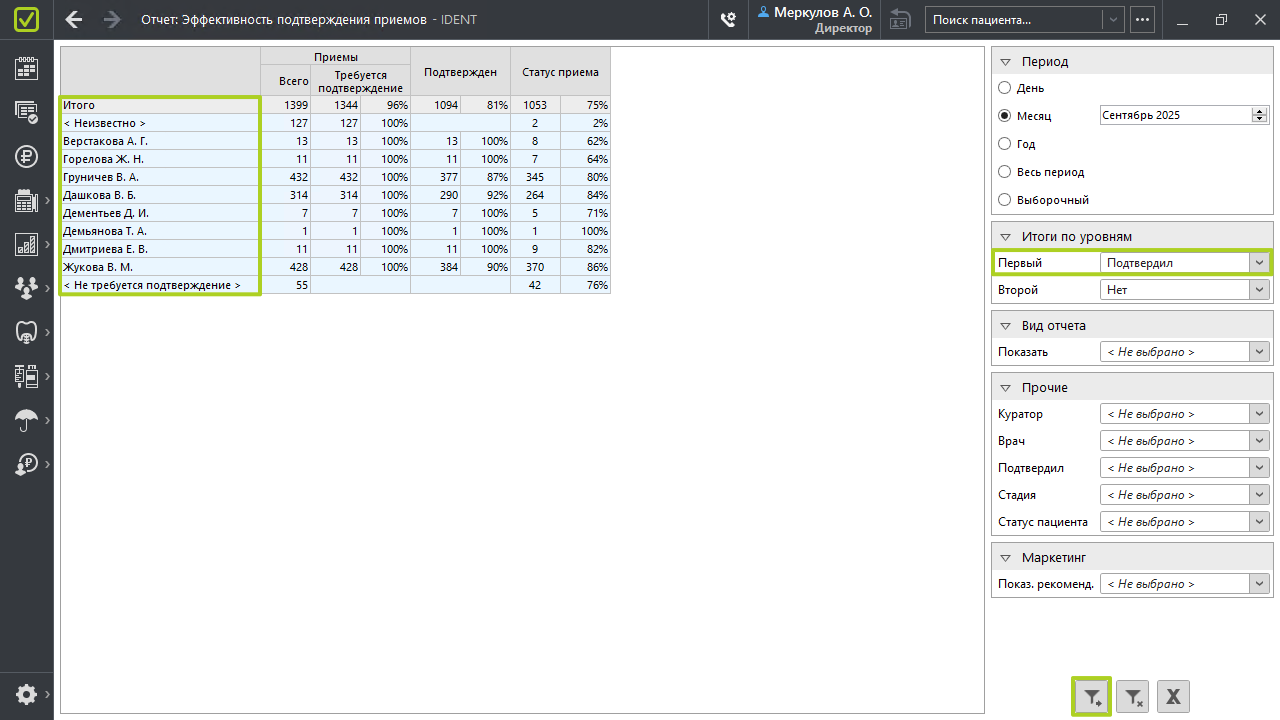
Task: Apply the filter with the funnel arrow button
Action: coord(1092,697)
